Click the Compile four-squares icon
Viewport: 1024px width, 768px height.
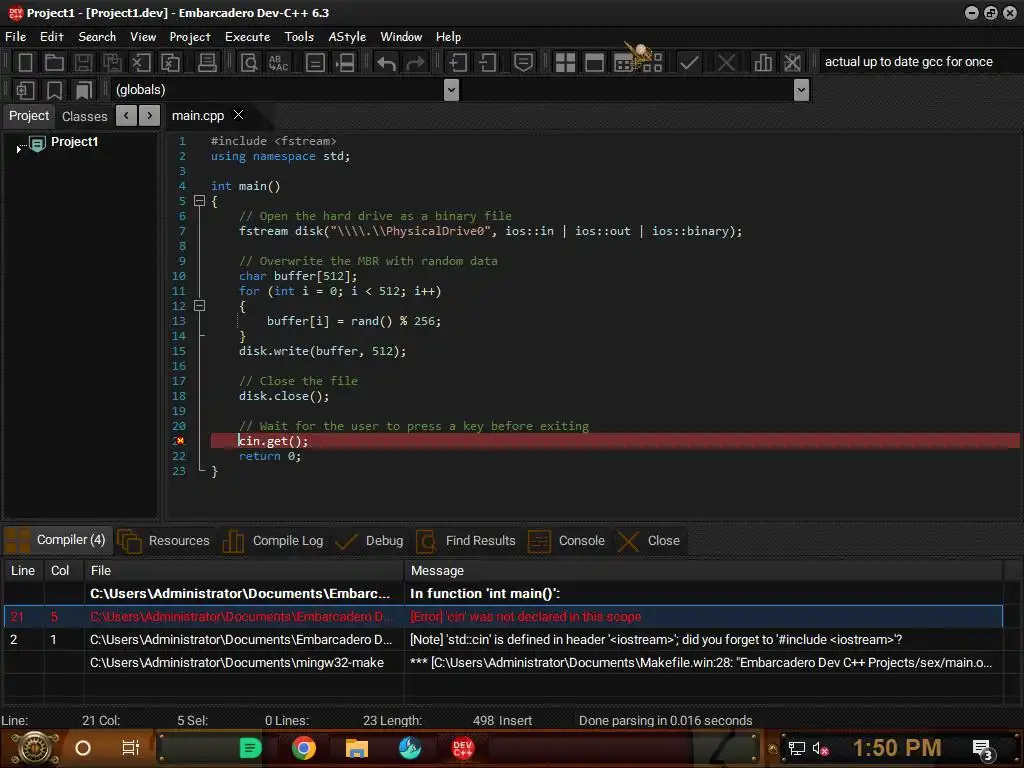565,63
